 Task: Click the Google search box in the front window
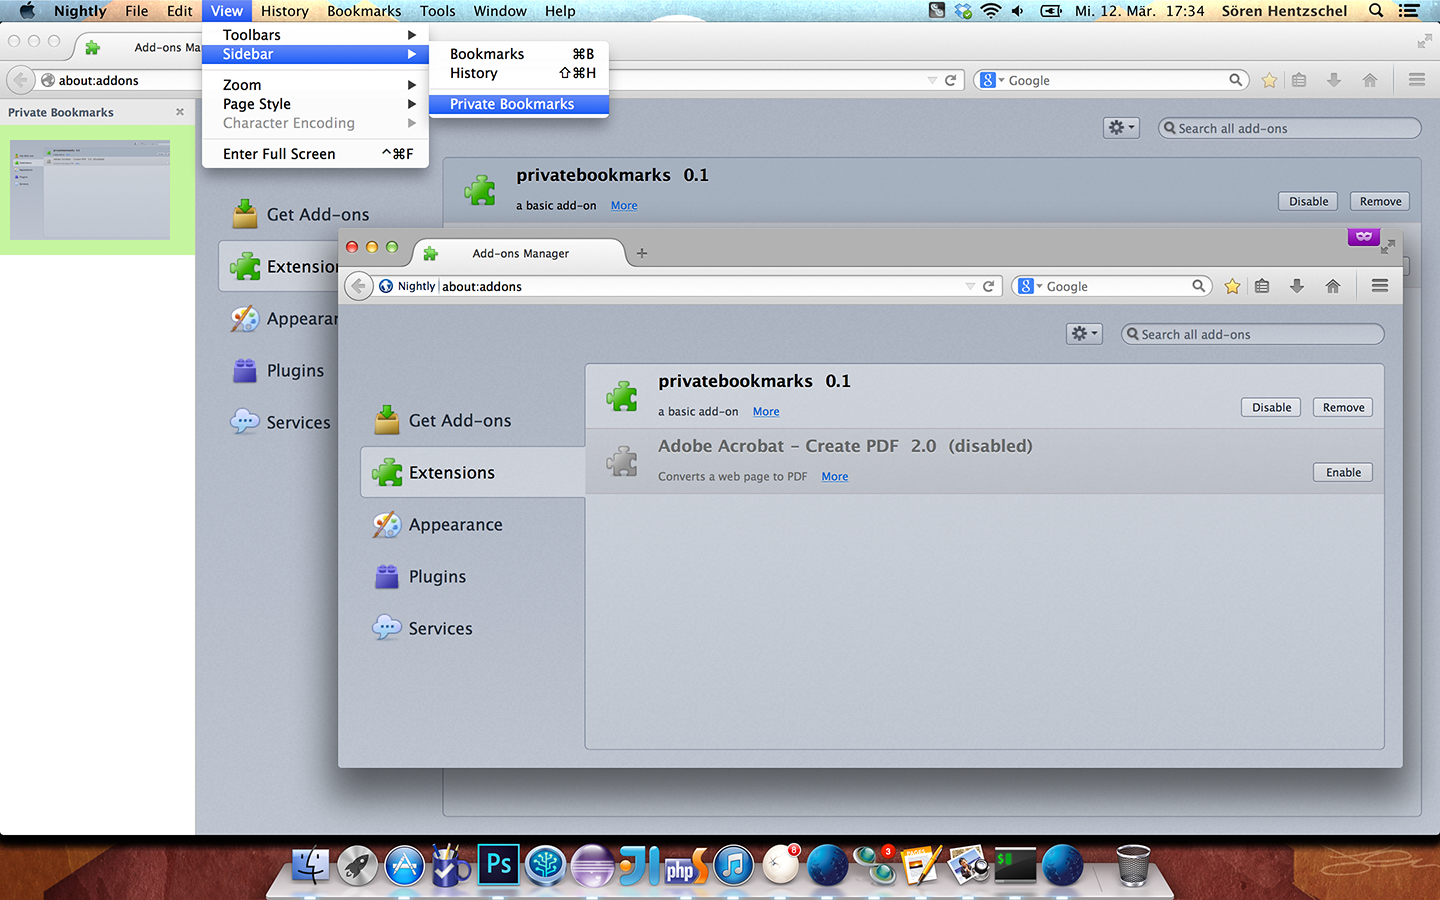pyautogui.click(x=1112, y=286)
